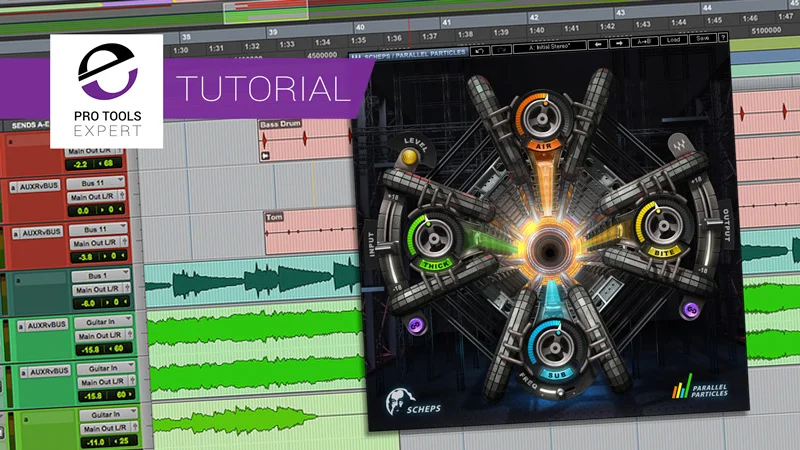800x450 pixels.
Task: Click the yellow LEVEL indicator light
Action: [409, 157]
